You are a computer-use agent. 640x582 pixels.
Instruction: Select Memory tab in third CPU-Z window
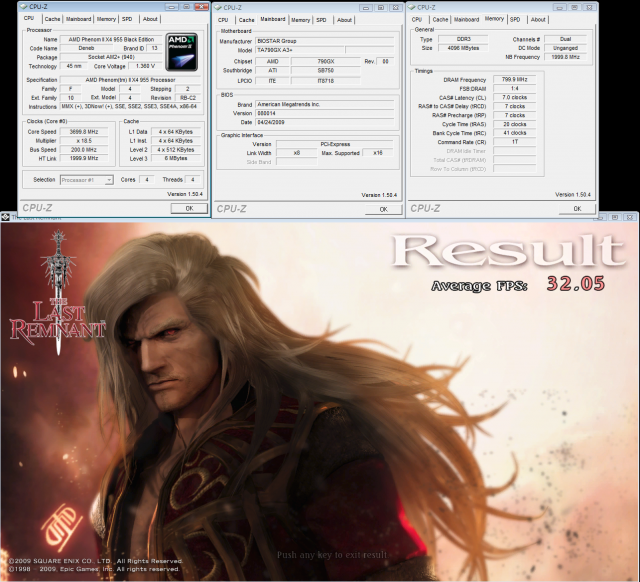(494, 19)
